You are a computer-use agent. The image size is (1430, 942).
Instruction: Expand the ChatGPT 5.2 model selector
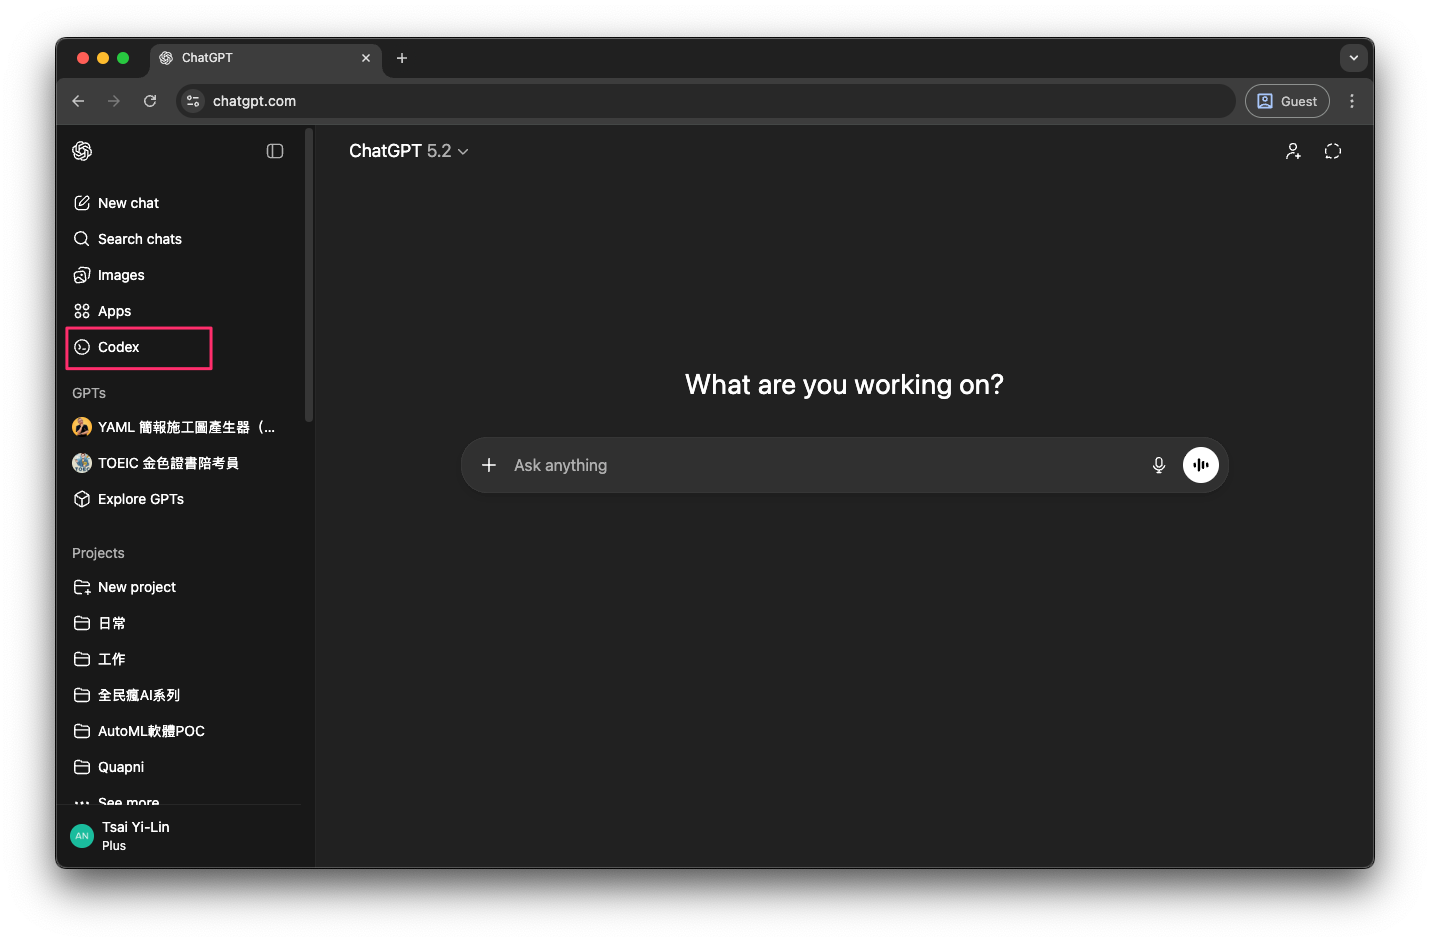408,151
